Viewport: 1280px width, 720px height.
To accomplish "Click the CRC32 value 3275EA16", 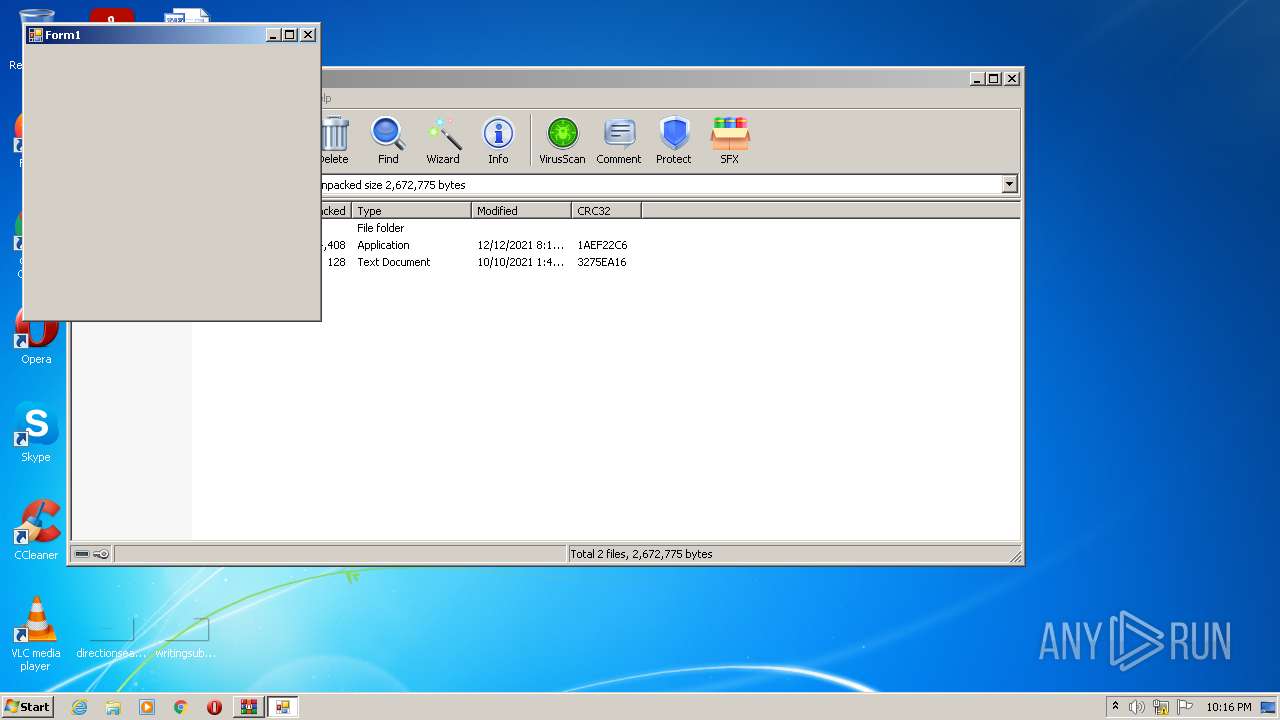I will (x=602, y=262).
